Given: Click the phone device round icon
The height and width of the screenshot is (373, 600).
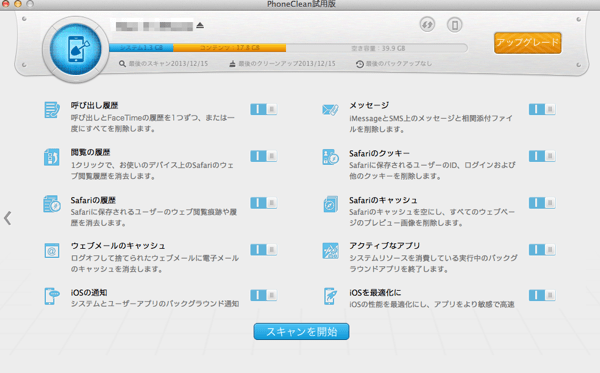Looking at the screenshot, I should point(455,25).
